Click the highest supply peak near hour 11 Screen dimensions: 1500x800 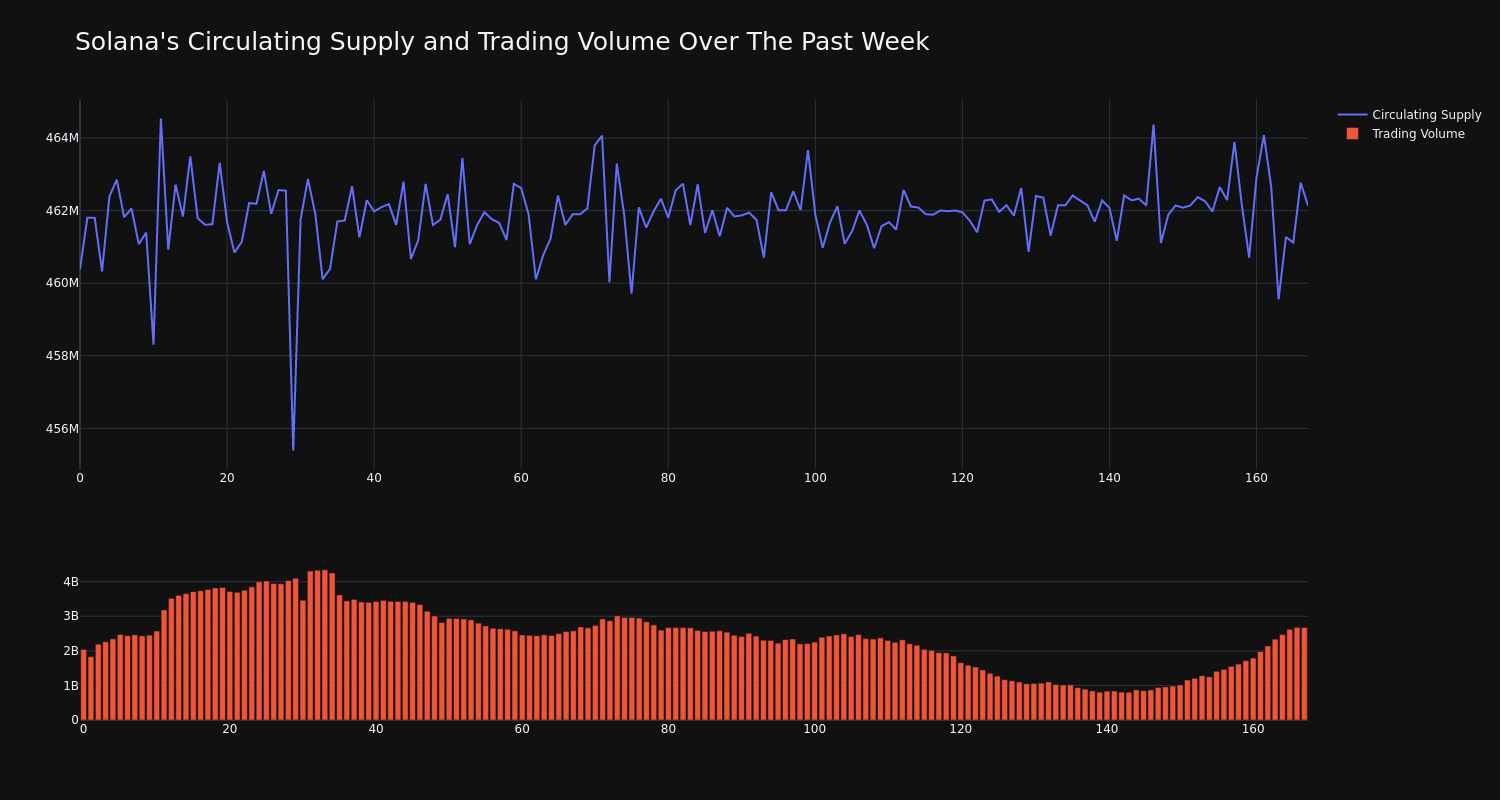(x=161, y=120)
